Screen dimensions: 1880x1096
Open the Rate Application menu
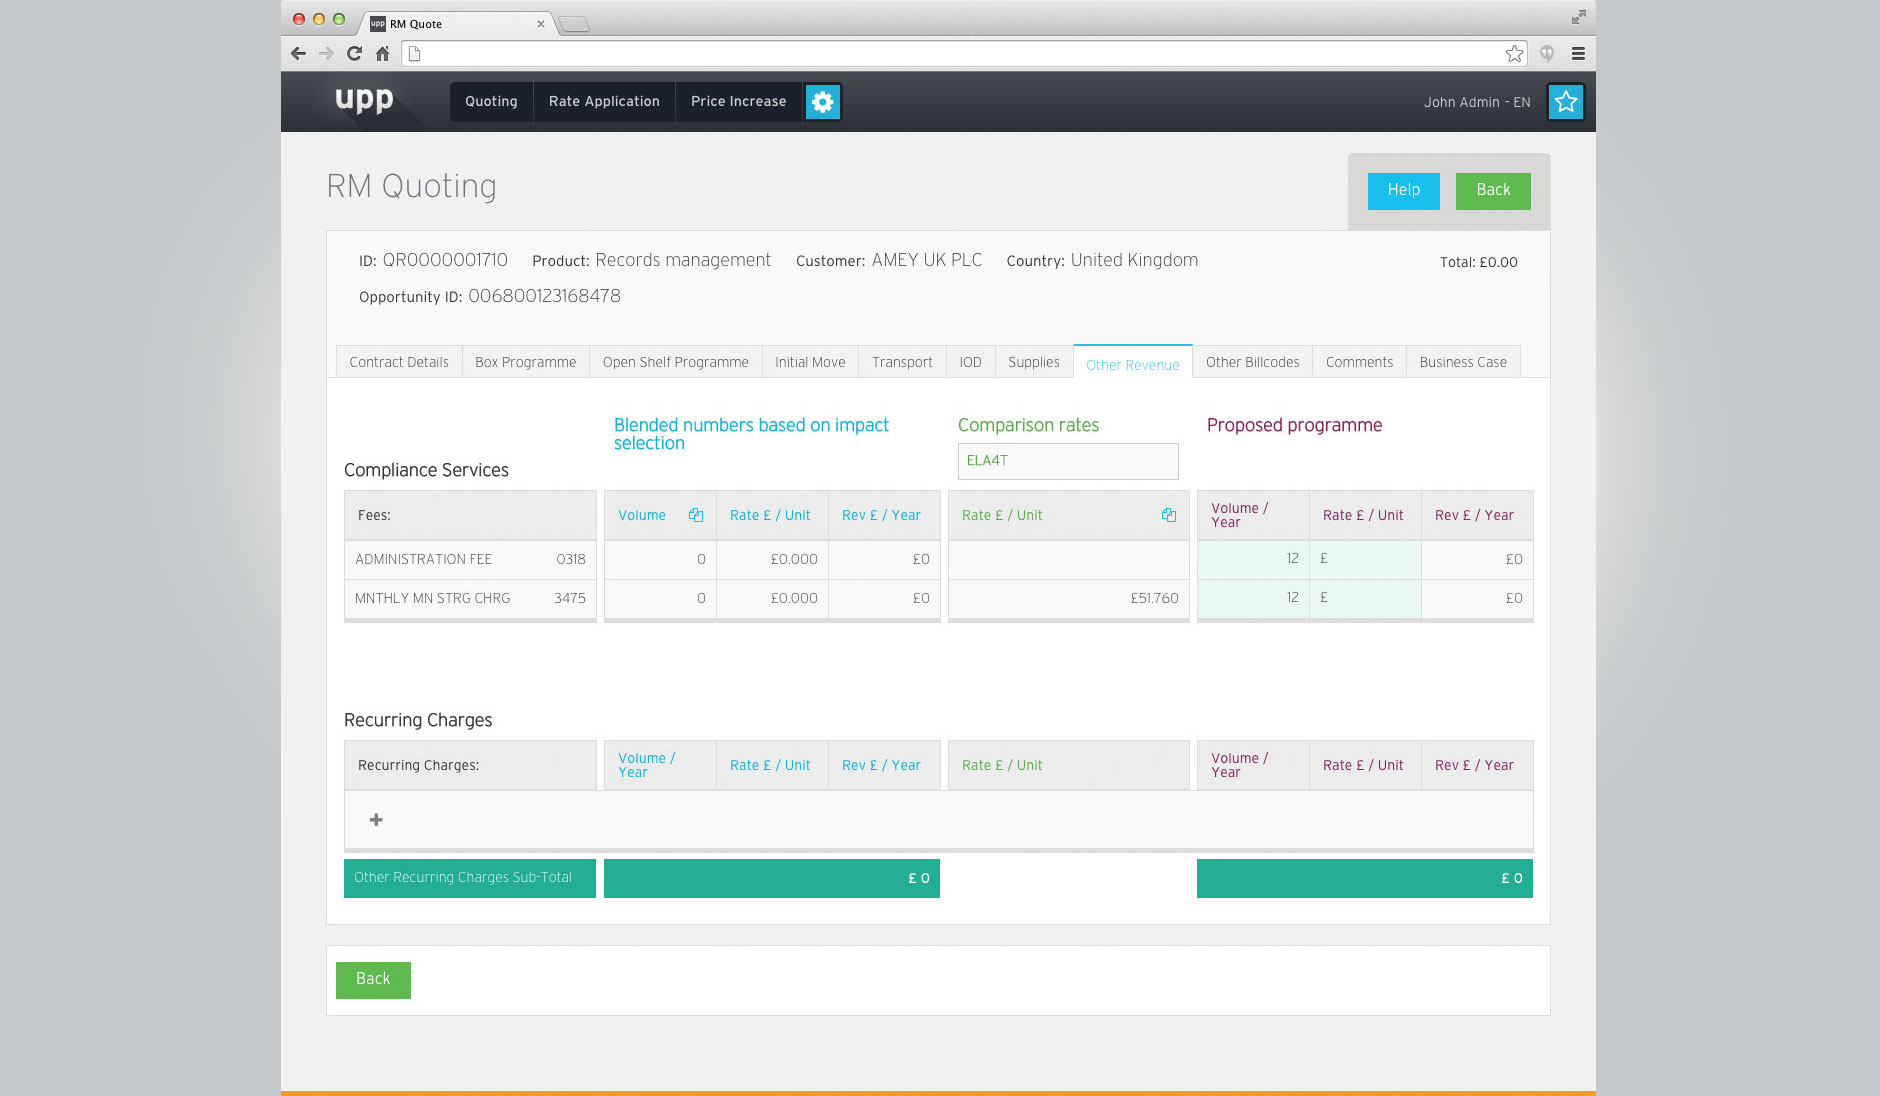(604, 102)
